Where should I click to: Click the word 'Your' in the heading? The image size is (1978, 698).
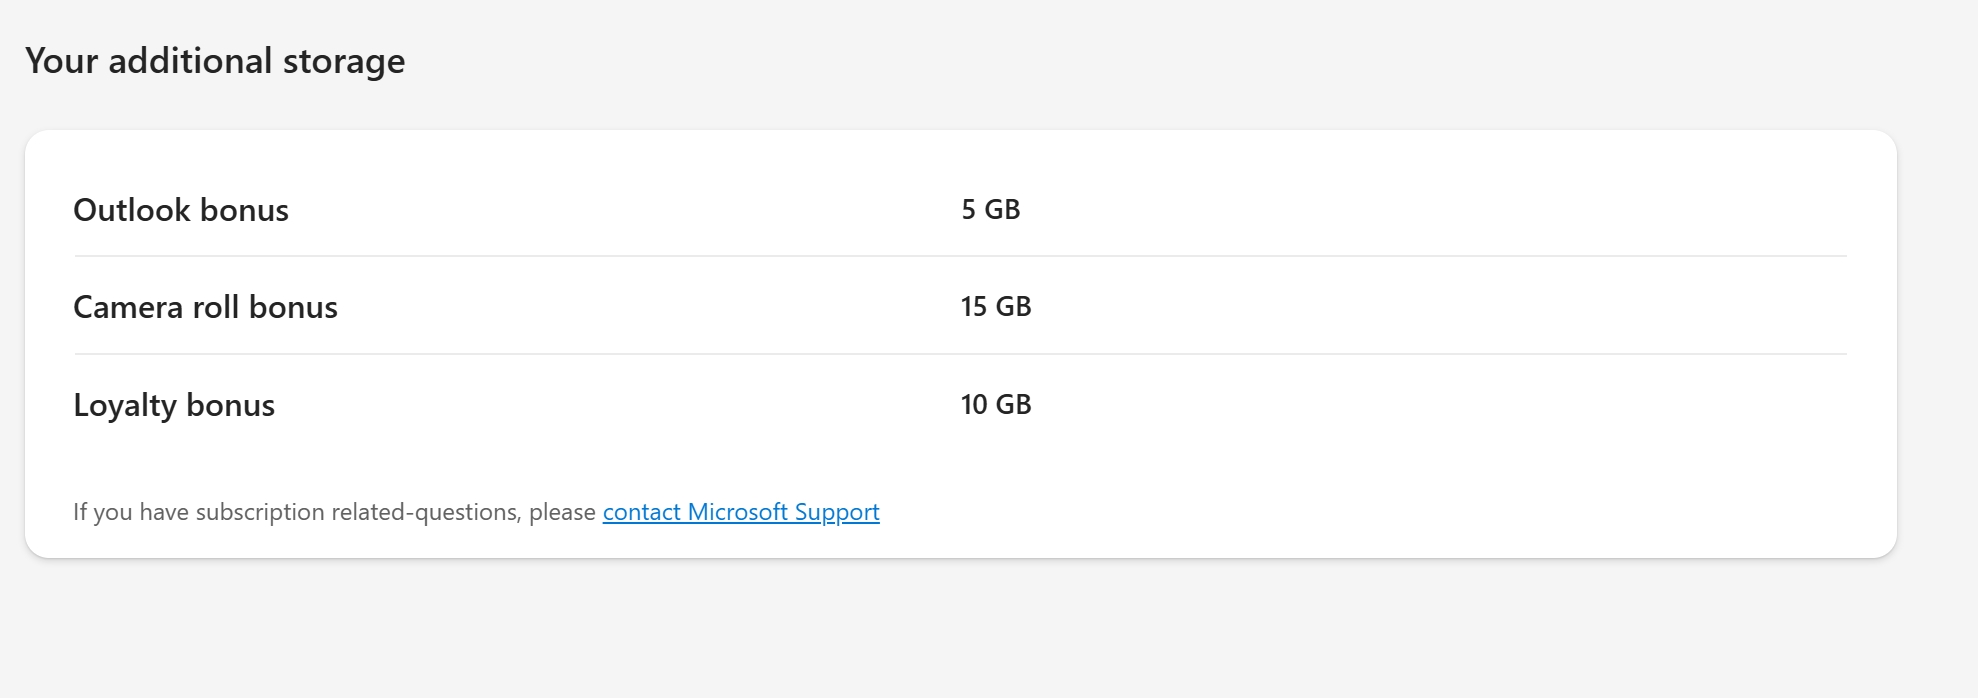(x=61, y=61)
